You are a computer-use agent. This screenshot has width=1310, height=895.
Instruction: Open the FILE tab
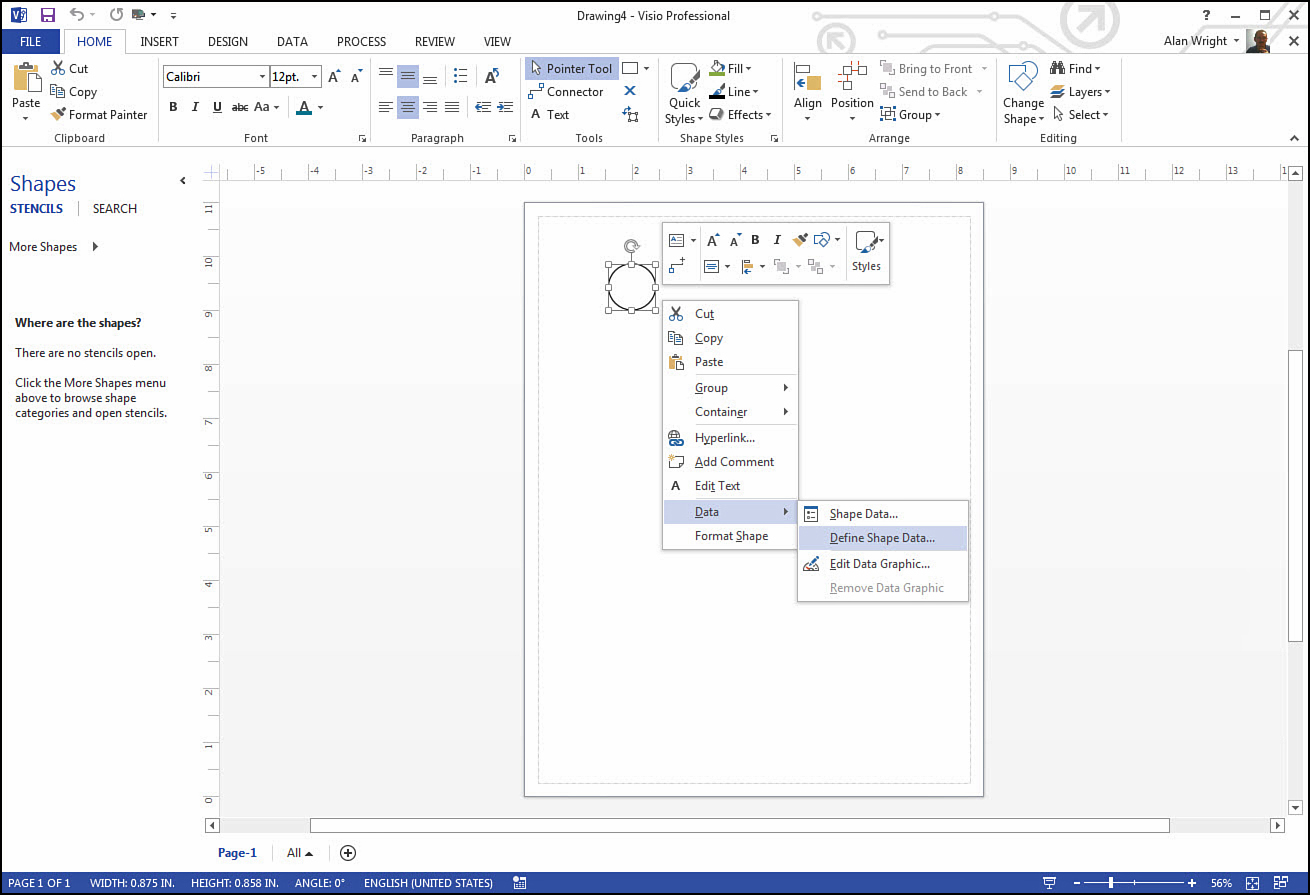pos(30,42)
